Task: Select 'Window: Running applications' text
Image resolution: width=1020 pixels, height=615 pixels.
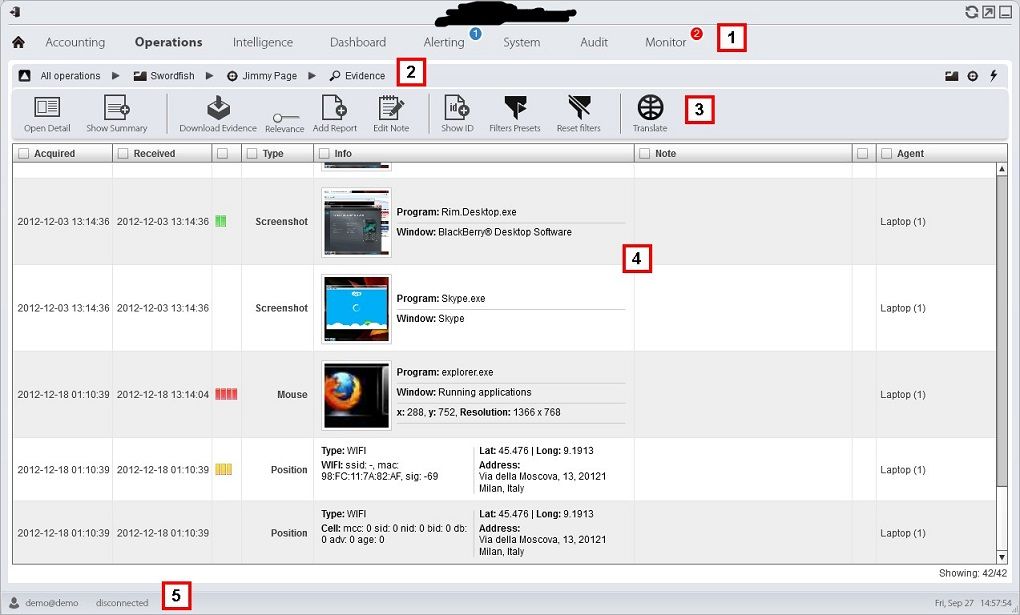Action: [464, 392]
